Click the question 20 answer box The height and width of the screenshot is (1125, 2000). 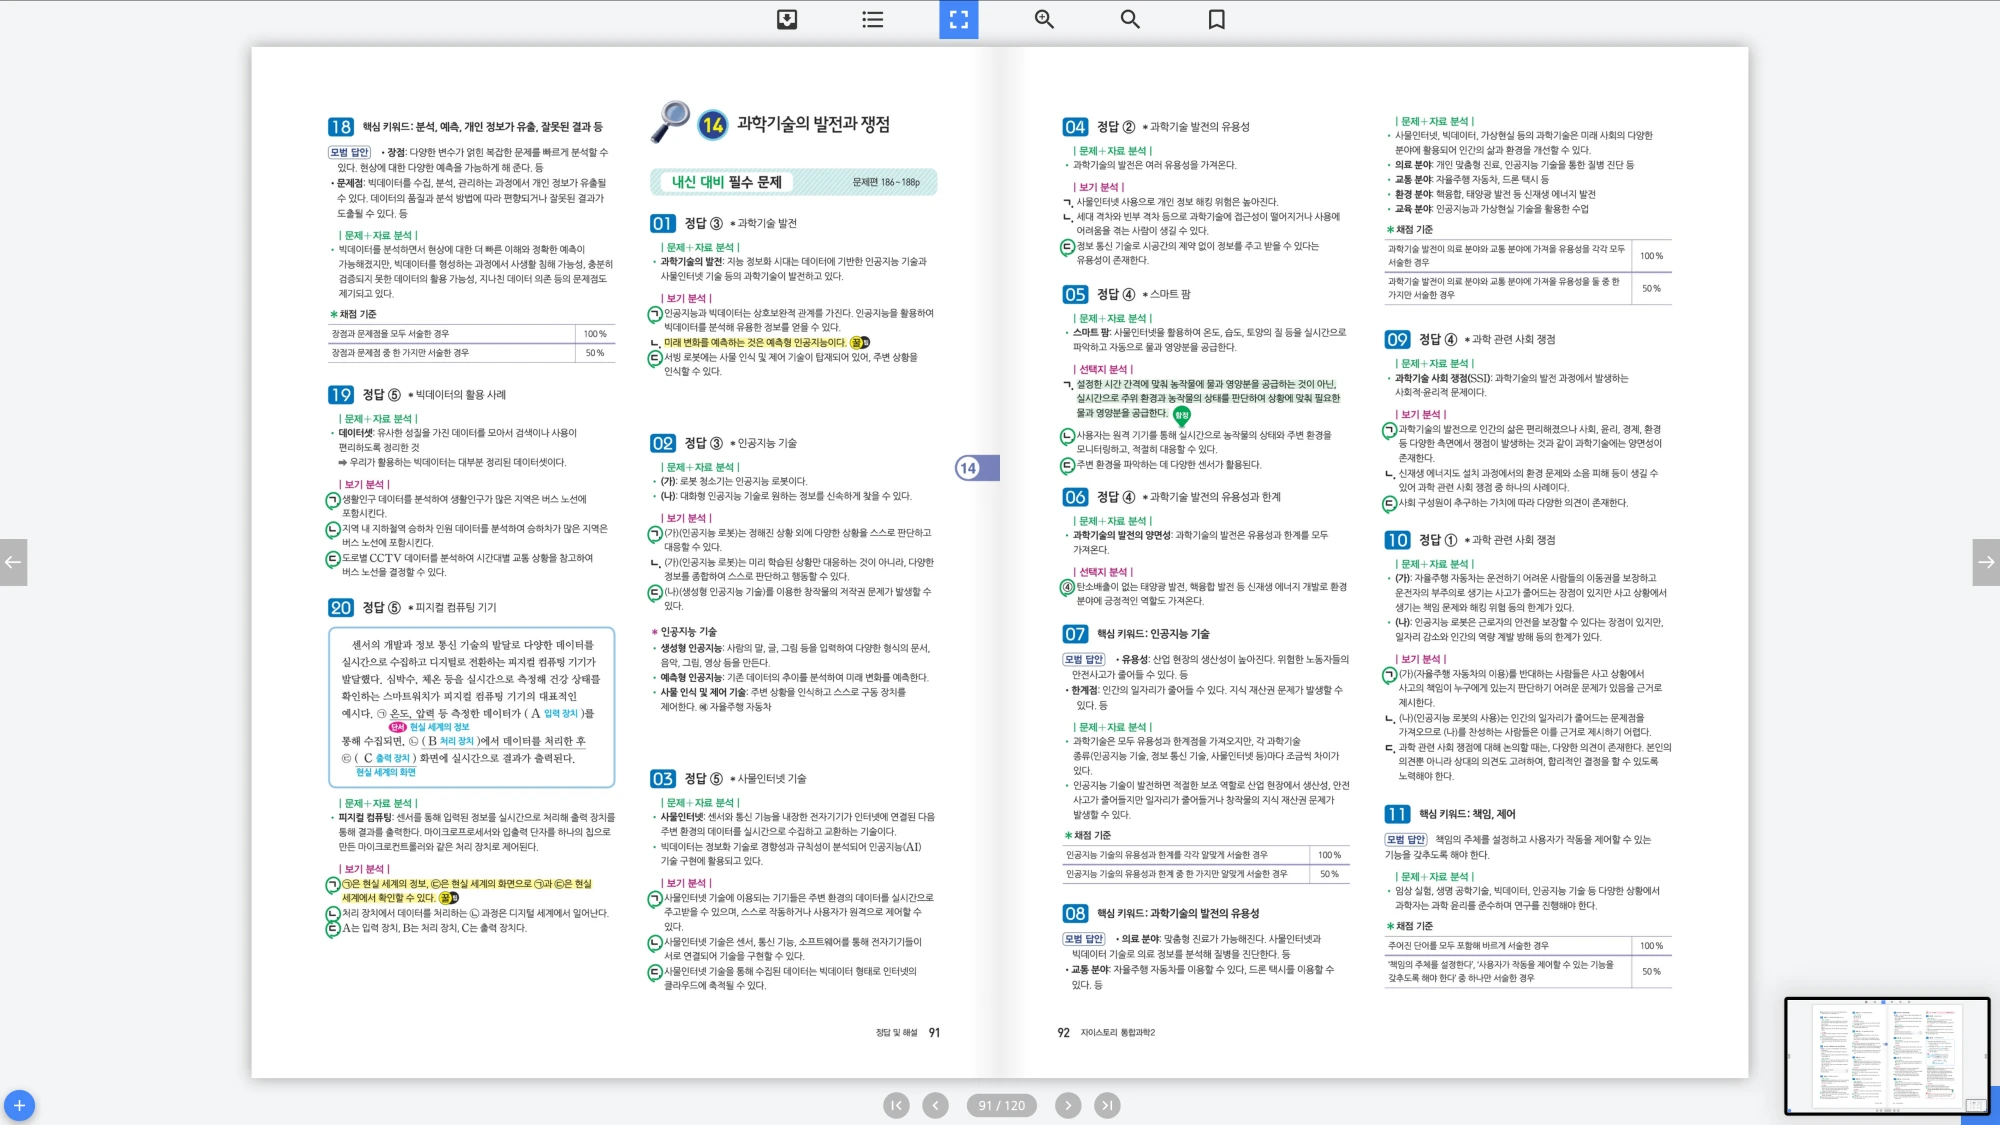pos(470,707)
